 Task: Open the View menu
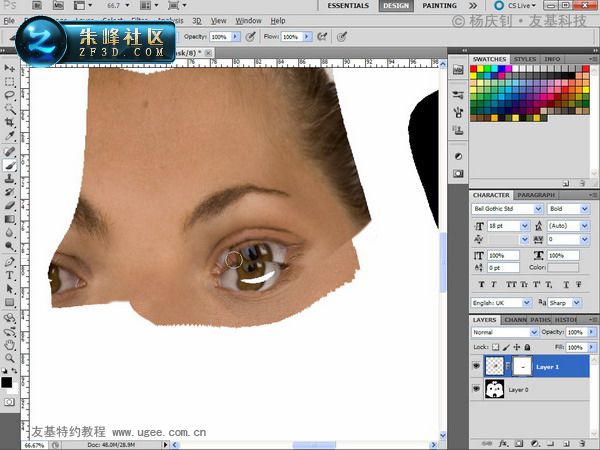pos(218,21)
